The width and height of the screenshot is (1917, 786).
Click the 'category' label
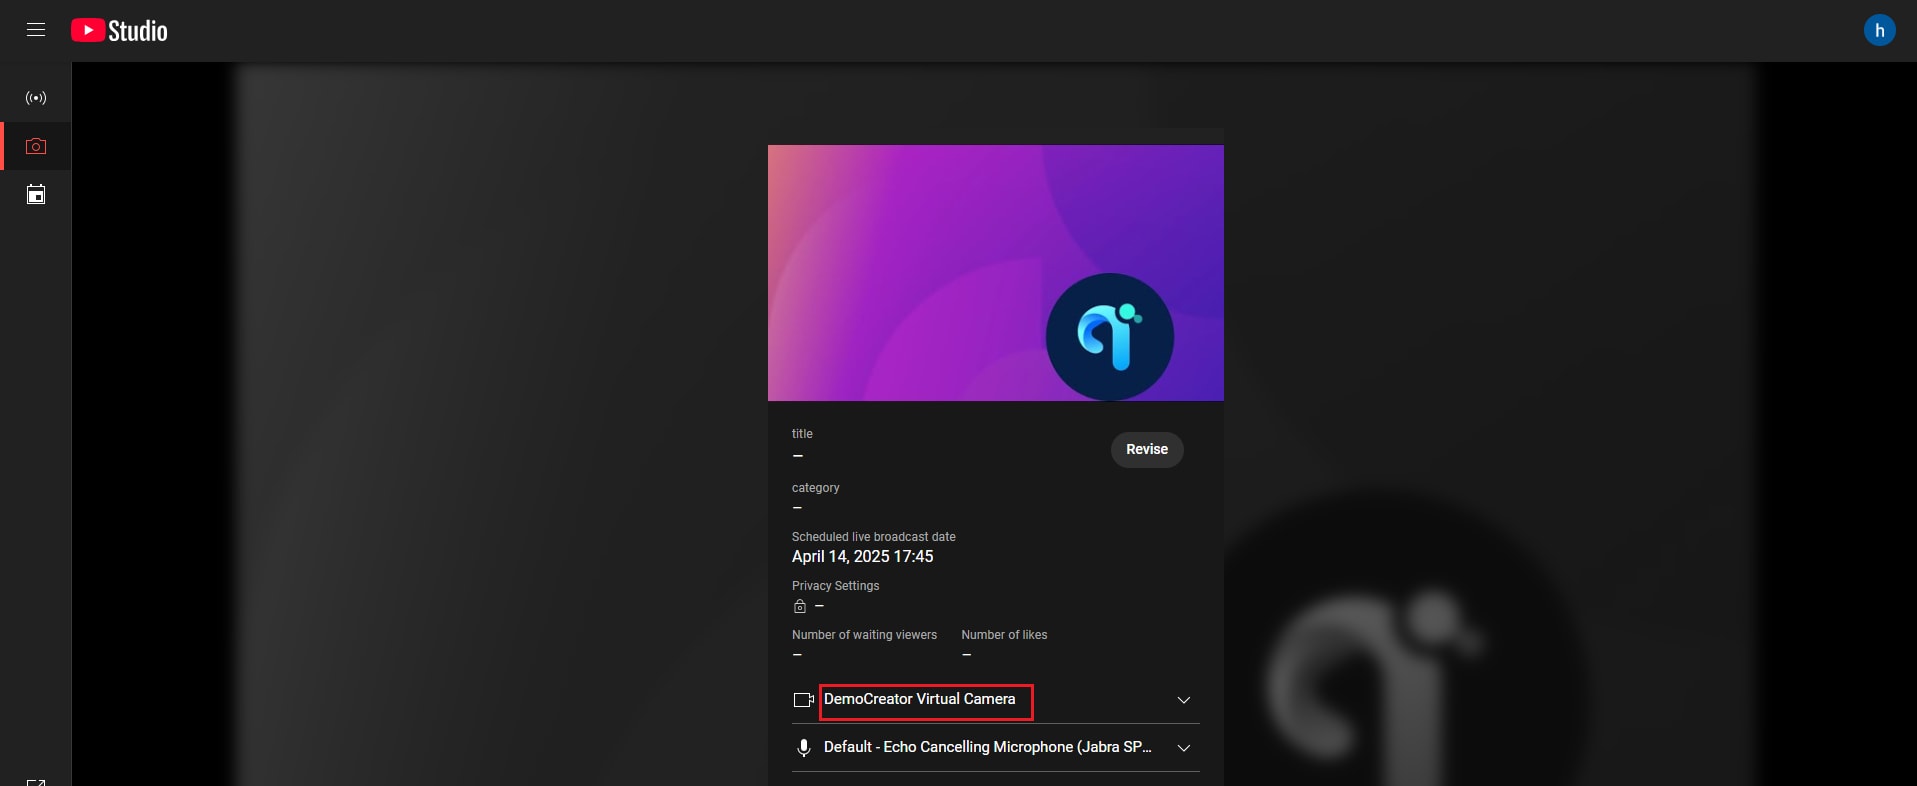coord(816,488)
